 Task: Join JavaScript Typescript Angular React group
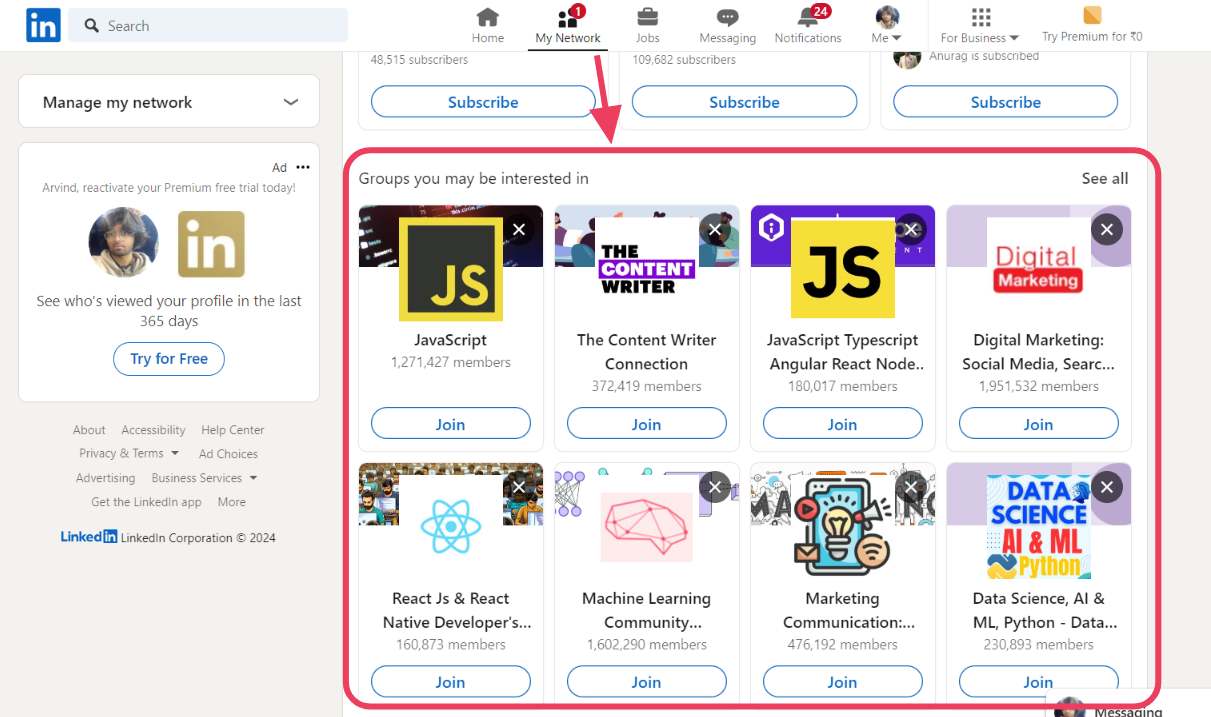[x=842, y=424]
